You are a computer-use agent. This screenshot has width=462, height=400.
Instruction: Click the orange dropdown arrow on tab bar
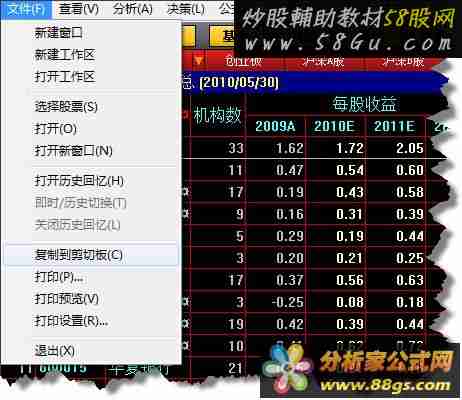tap(199, 61)
